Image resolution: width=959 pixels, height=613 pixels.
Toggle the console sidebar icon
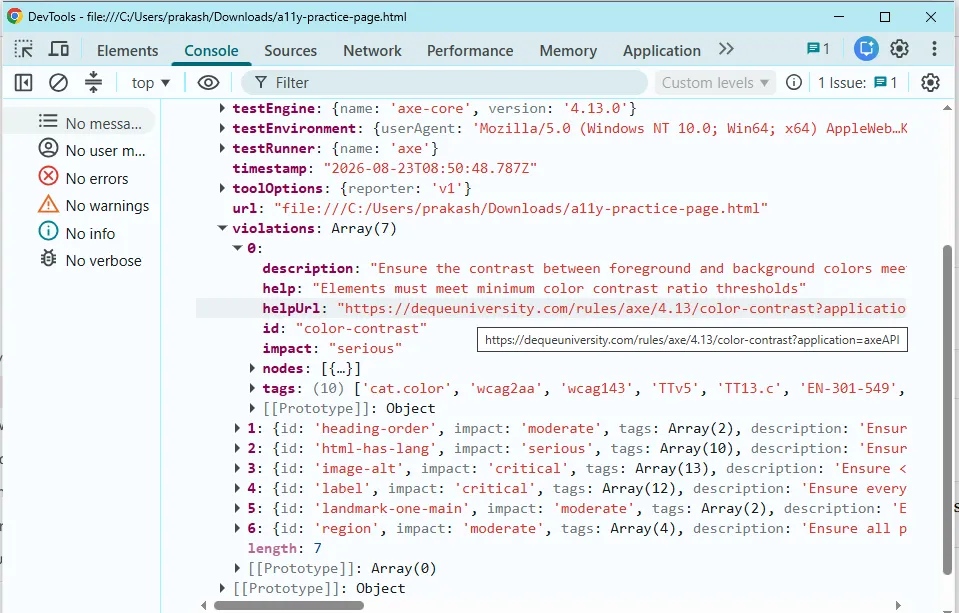click(23, 82)
